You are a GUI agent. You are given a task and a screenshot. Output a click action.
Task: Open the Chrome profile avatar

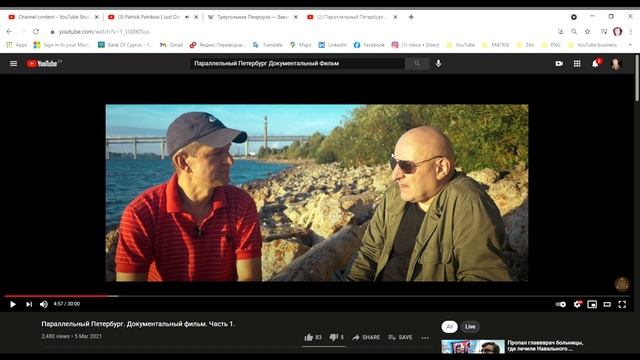[x=617, y=31]
